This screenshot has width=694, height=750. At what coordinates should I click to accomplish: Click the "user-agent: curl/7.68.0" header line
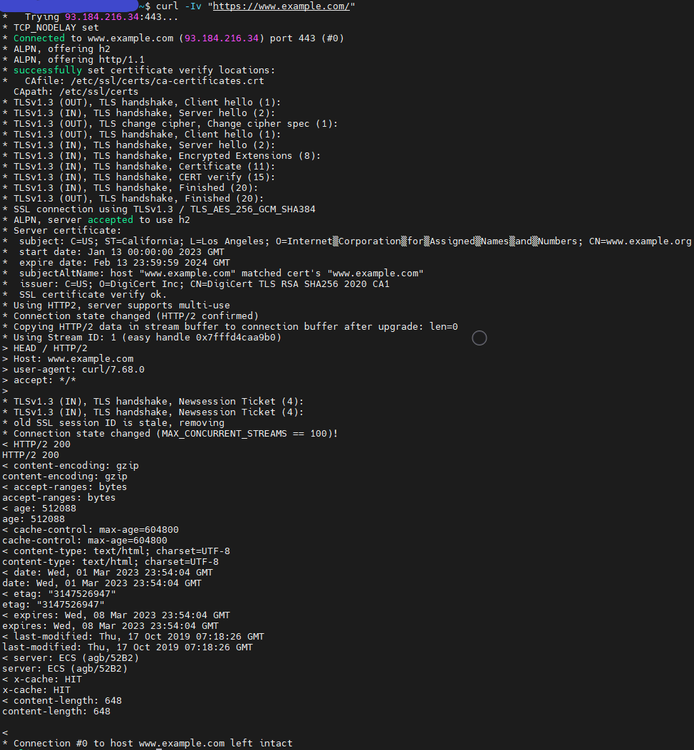73,369
